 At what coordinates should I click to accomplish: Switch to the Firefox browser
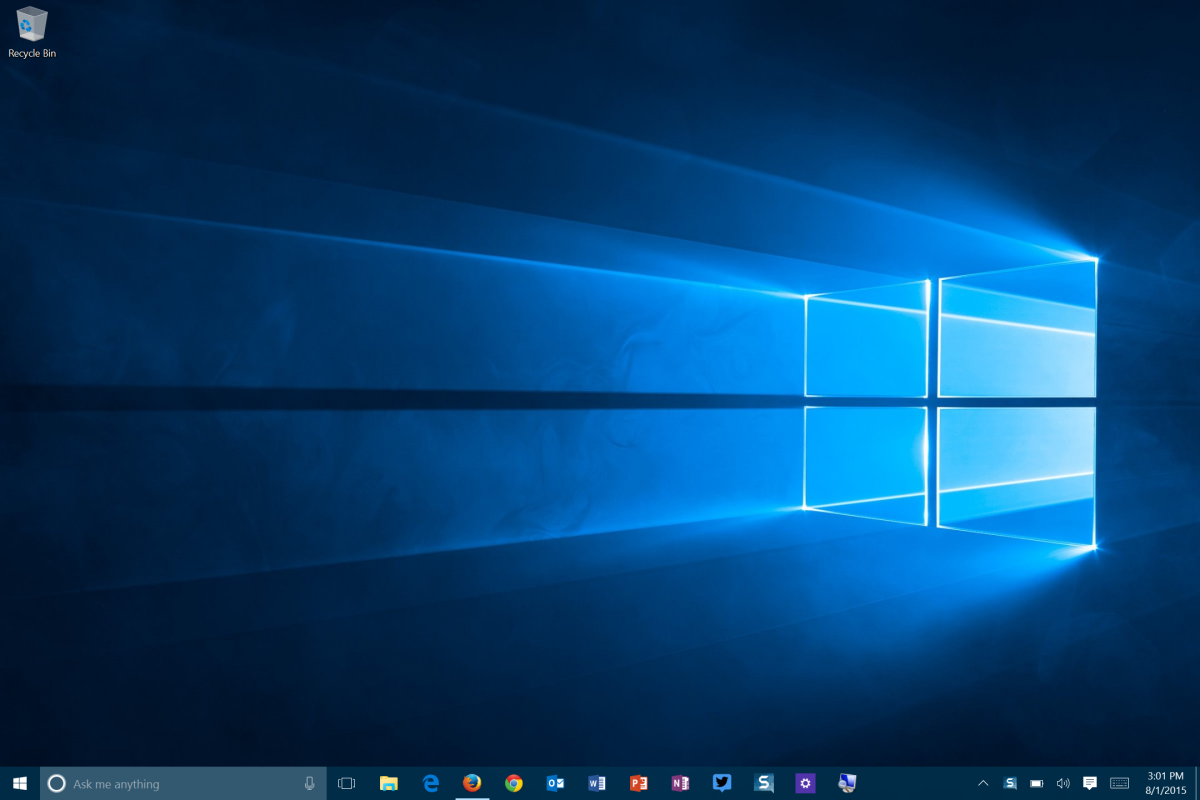coord(472,783)
